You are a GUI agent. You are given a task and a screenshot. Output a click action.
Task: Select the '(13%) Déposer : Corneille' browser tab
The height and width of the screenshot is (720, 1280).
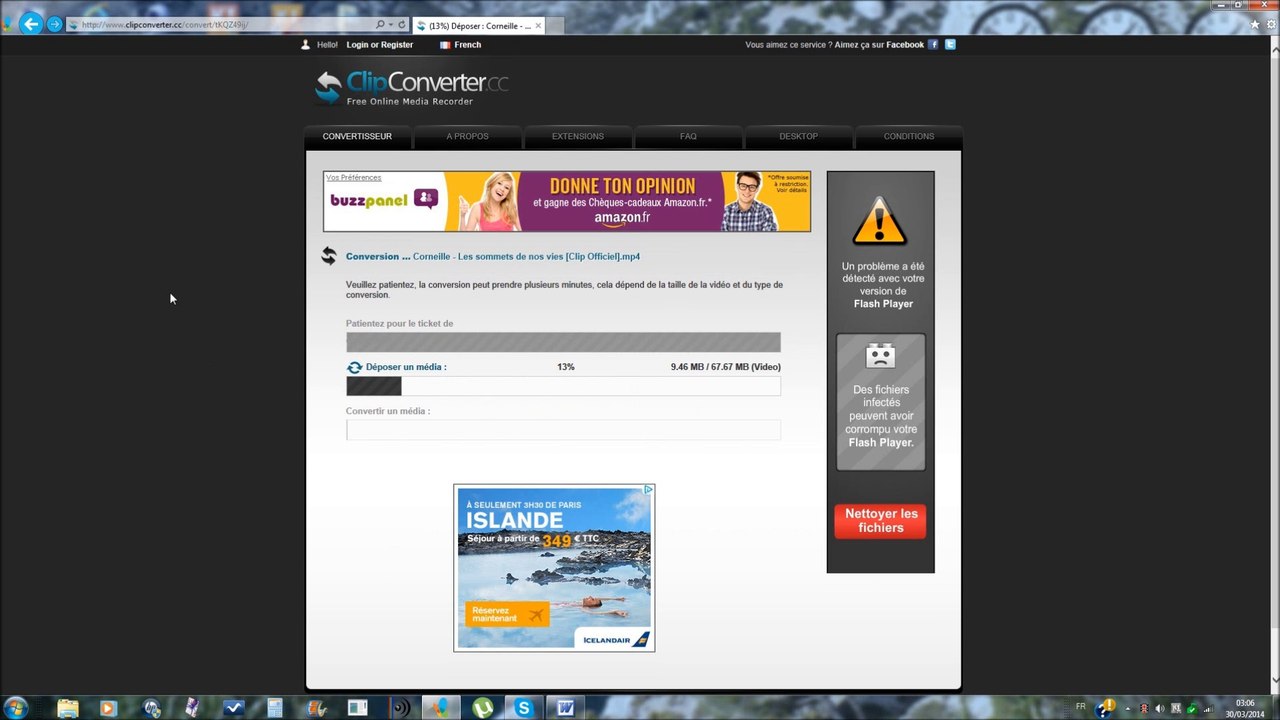pos(478,26)
